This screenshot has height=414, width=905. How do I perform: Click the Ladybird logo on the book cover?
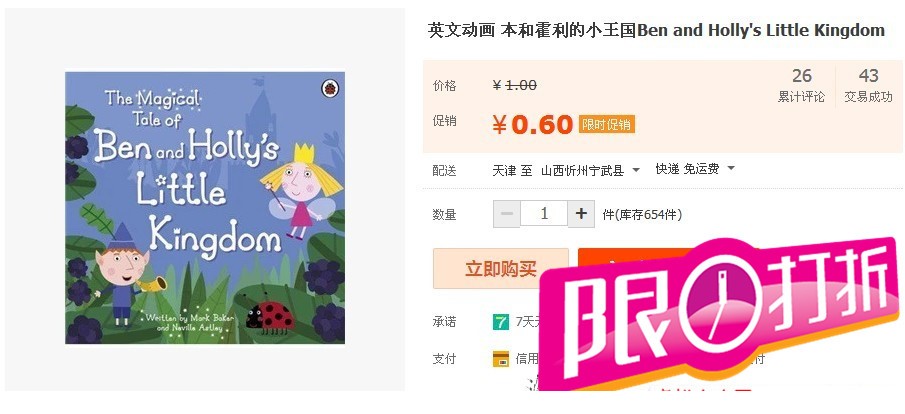pos(330,88)
